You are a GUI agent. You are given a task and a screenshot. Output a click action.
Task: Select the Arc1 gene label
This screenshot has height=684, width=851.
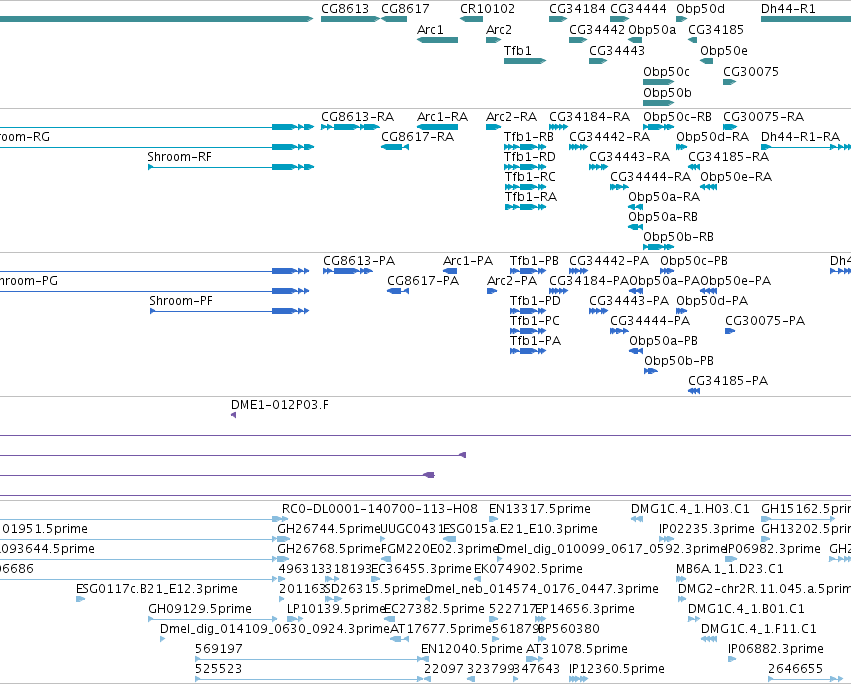coord(430,30)
